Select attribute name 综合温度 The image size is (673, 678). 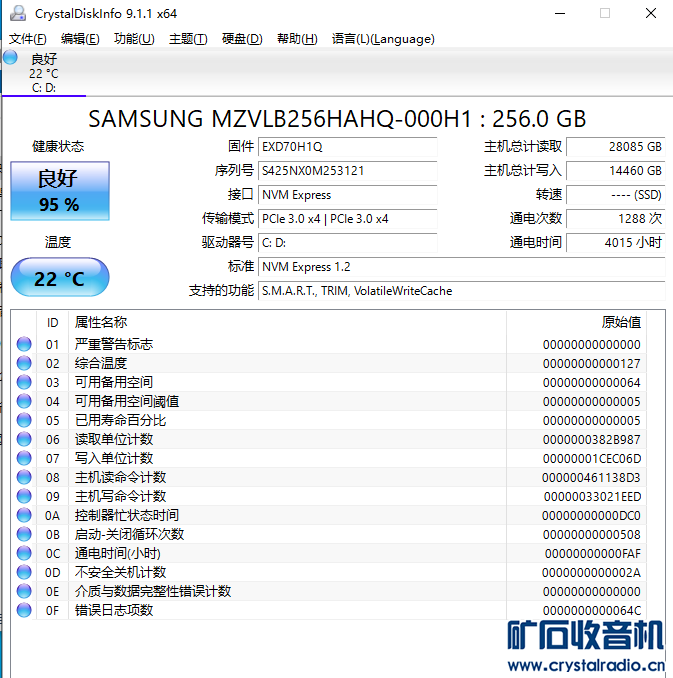click(101, 363)
